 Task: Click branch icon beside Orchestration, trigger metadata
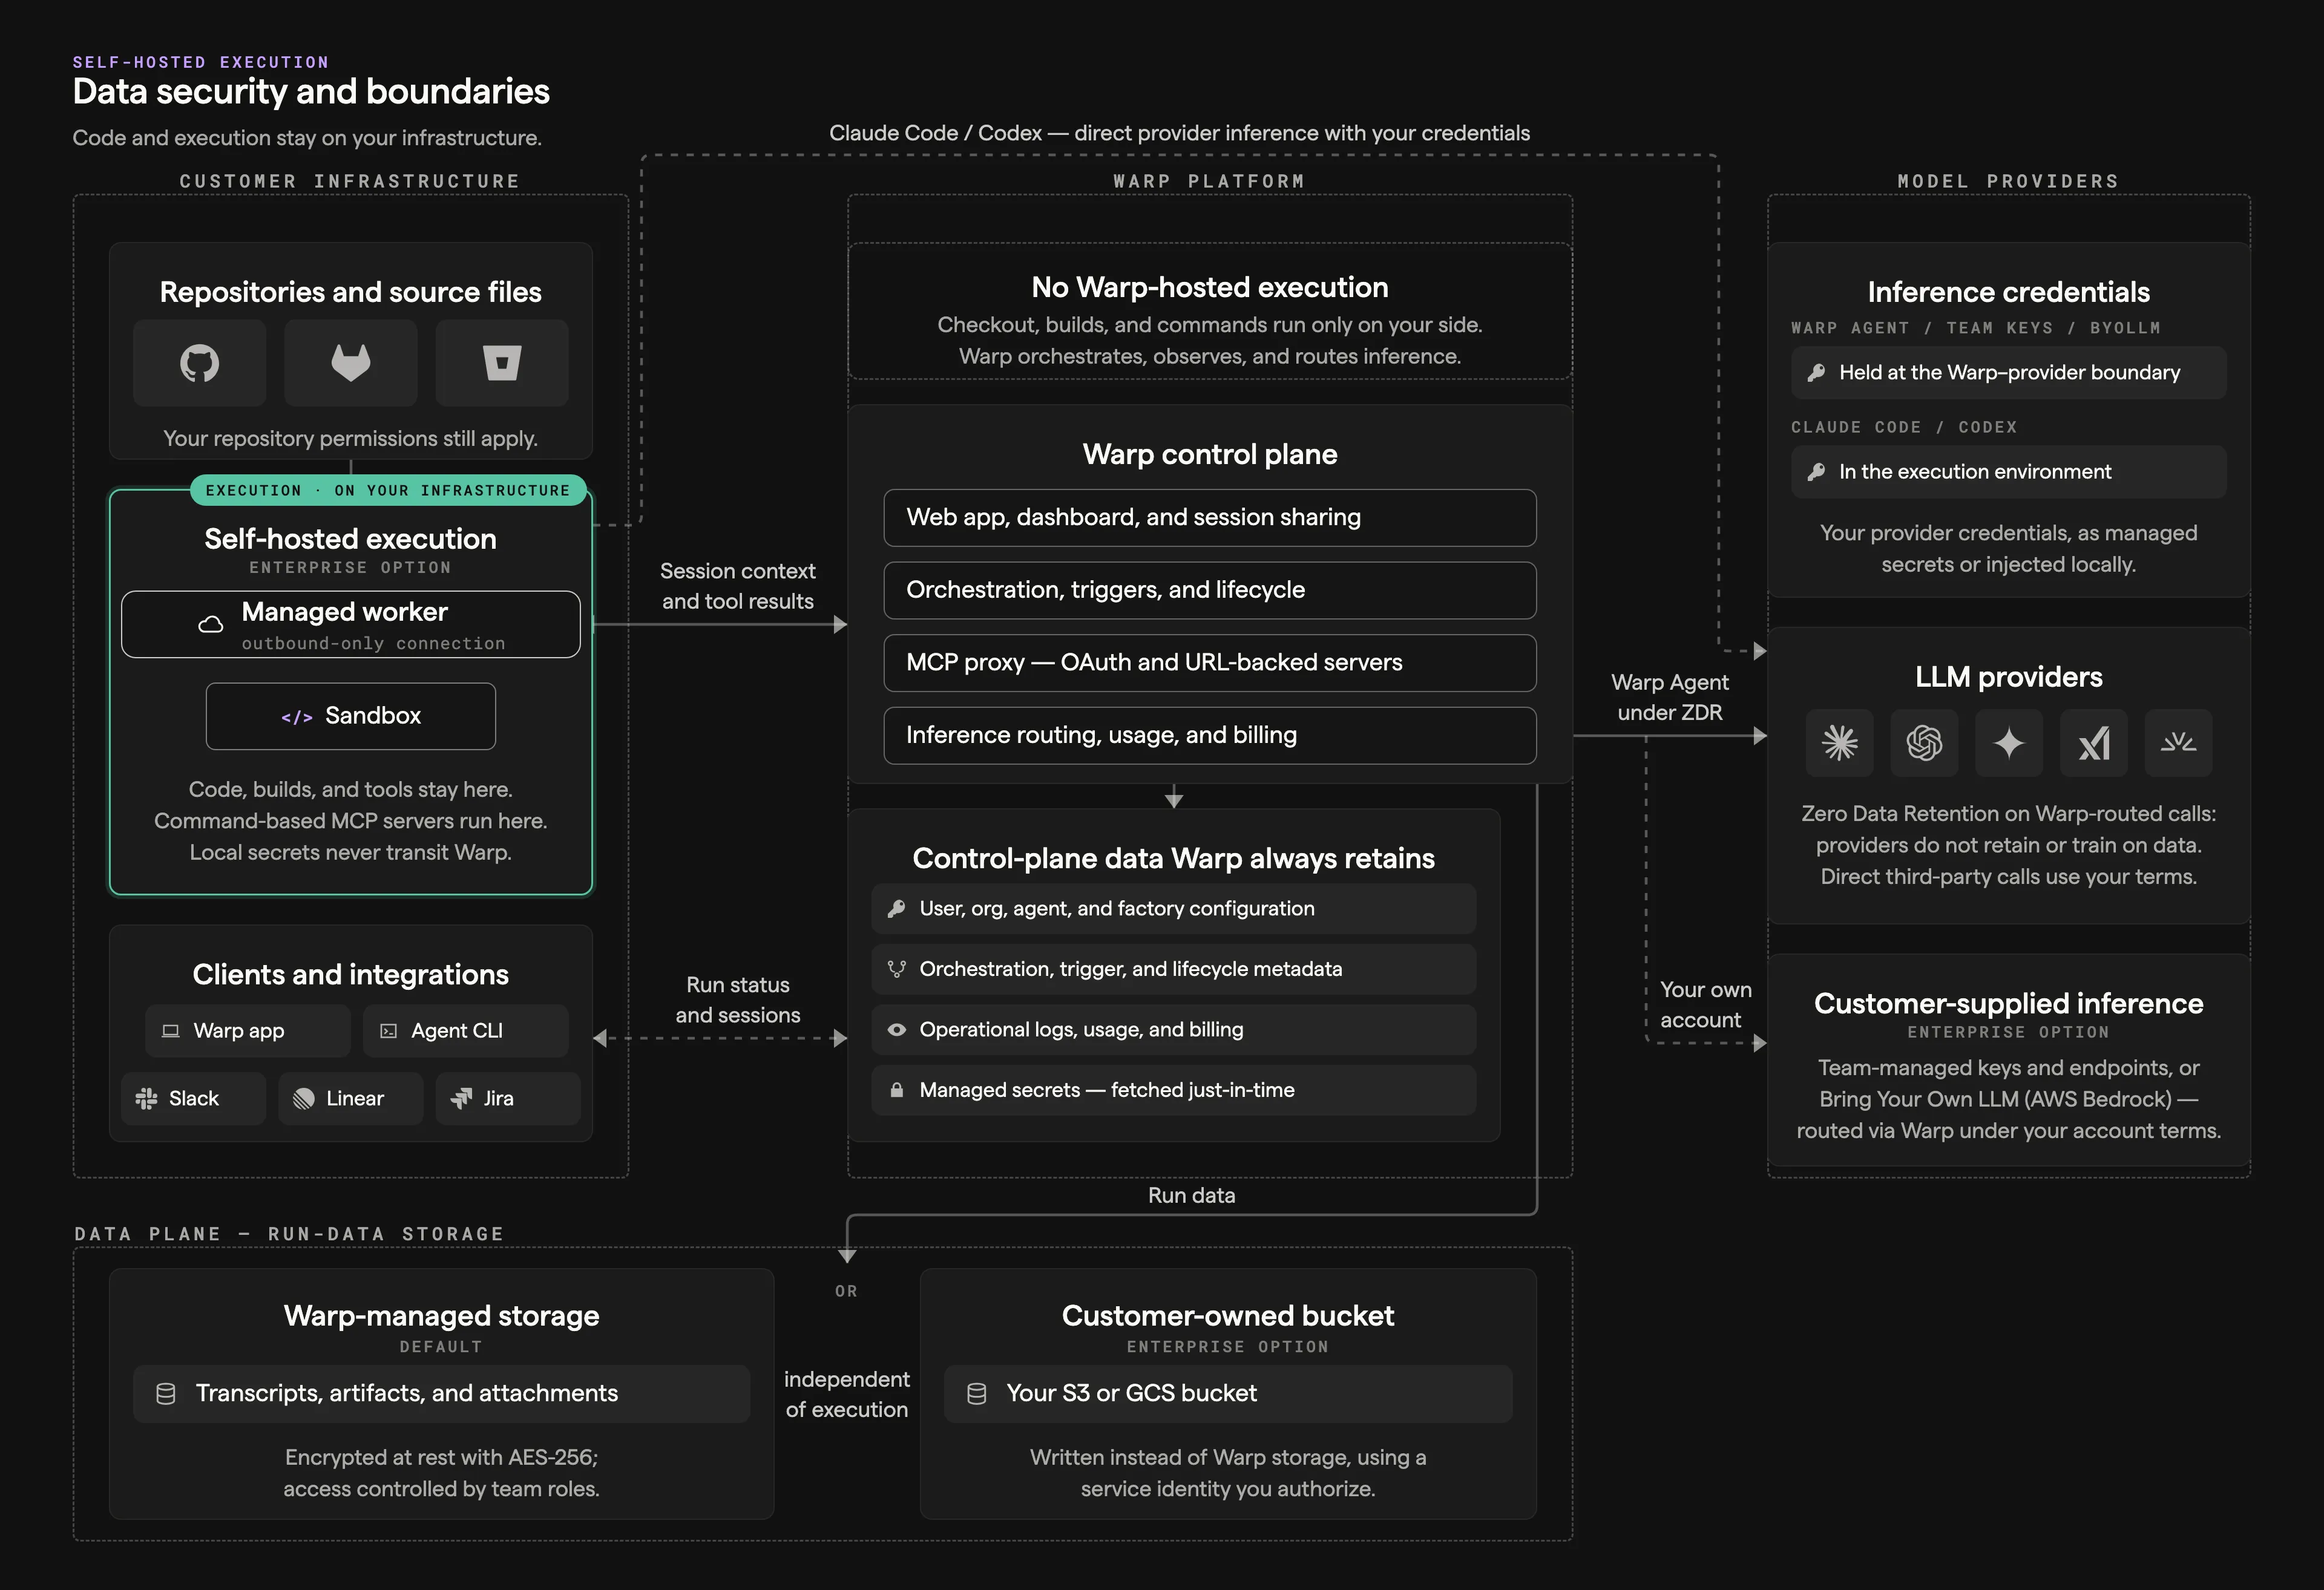[897, 969]
